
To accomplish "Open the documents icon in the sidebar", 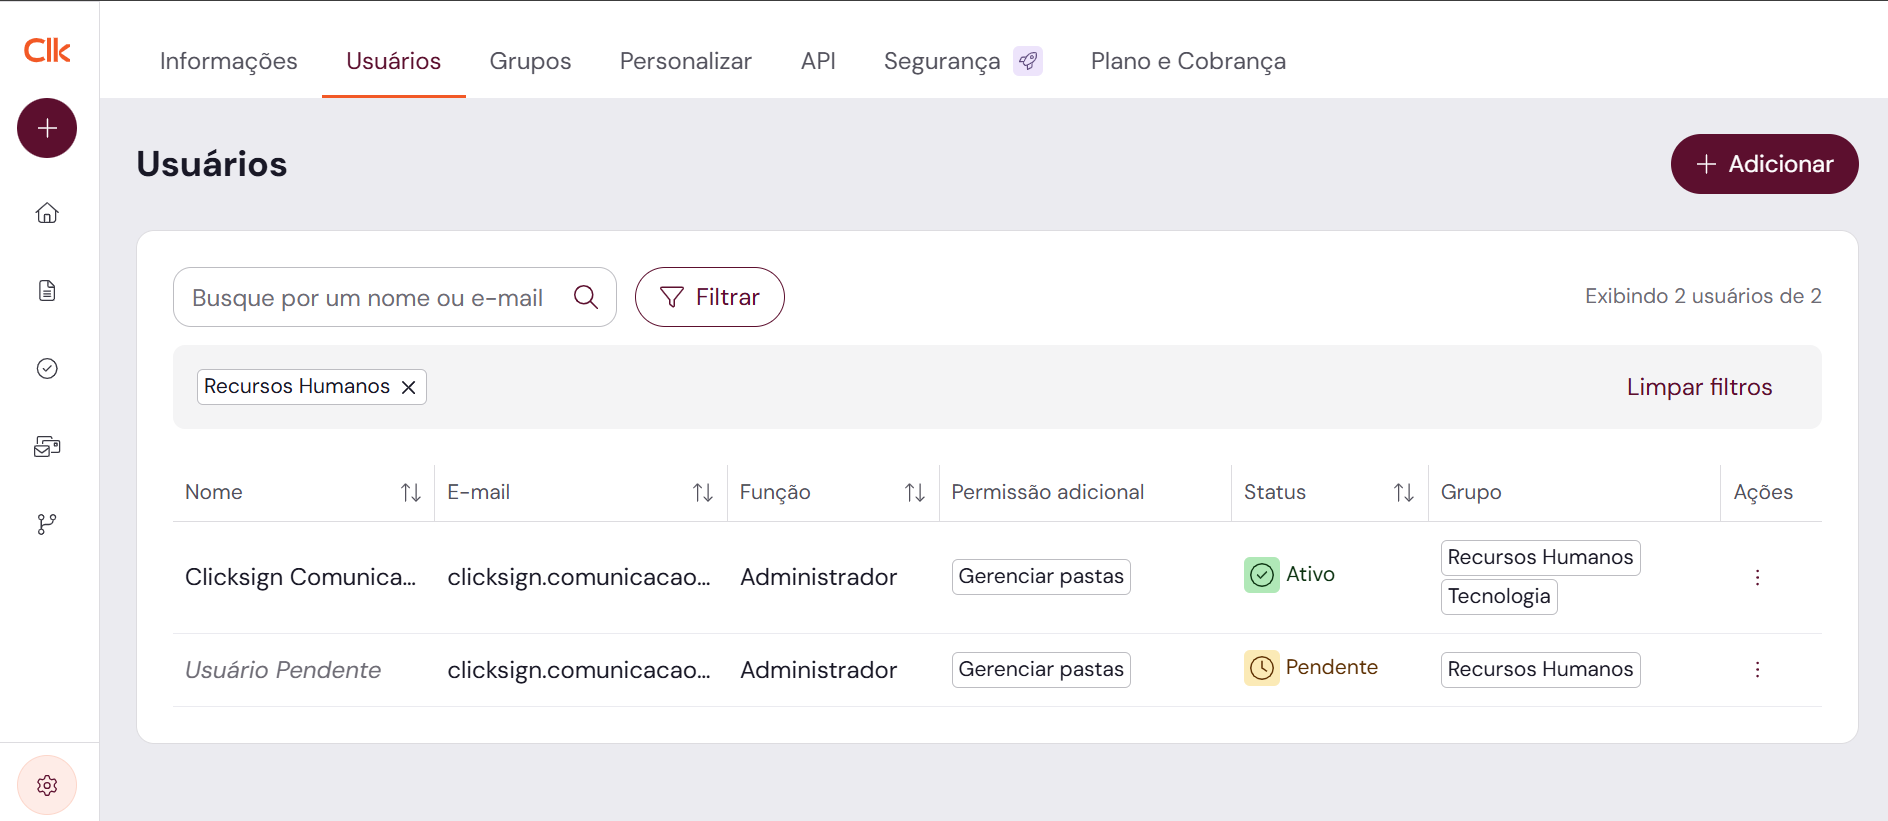I will pyautogui.click(x=47, y=291).
